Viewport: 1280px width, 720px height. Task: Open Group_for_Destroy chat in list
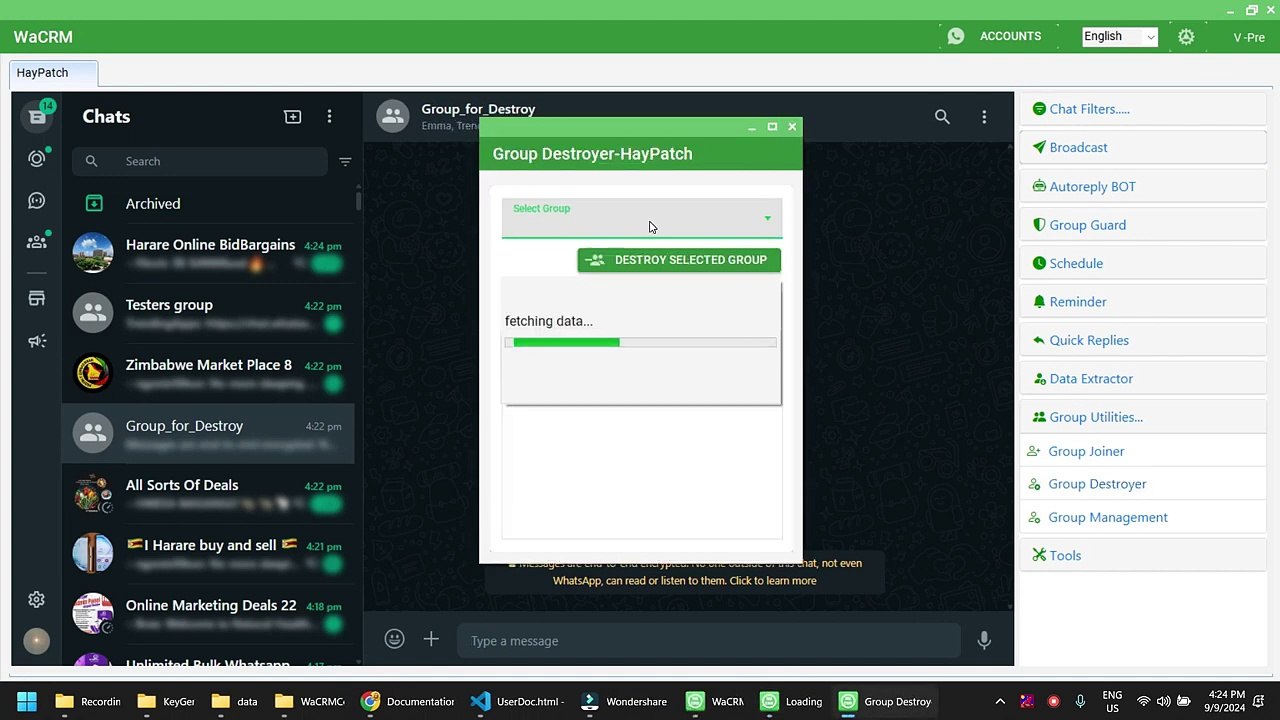pyautogui.click(x=208, y=434)
